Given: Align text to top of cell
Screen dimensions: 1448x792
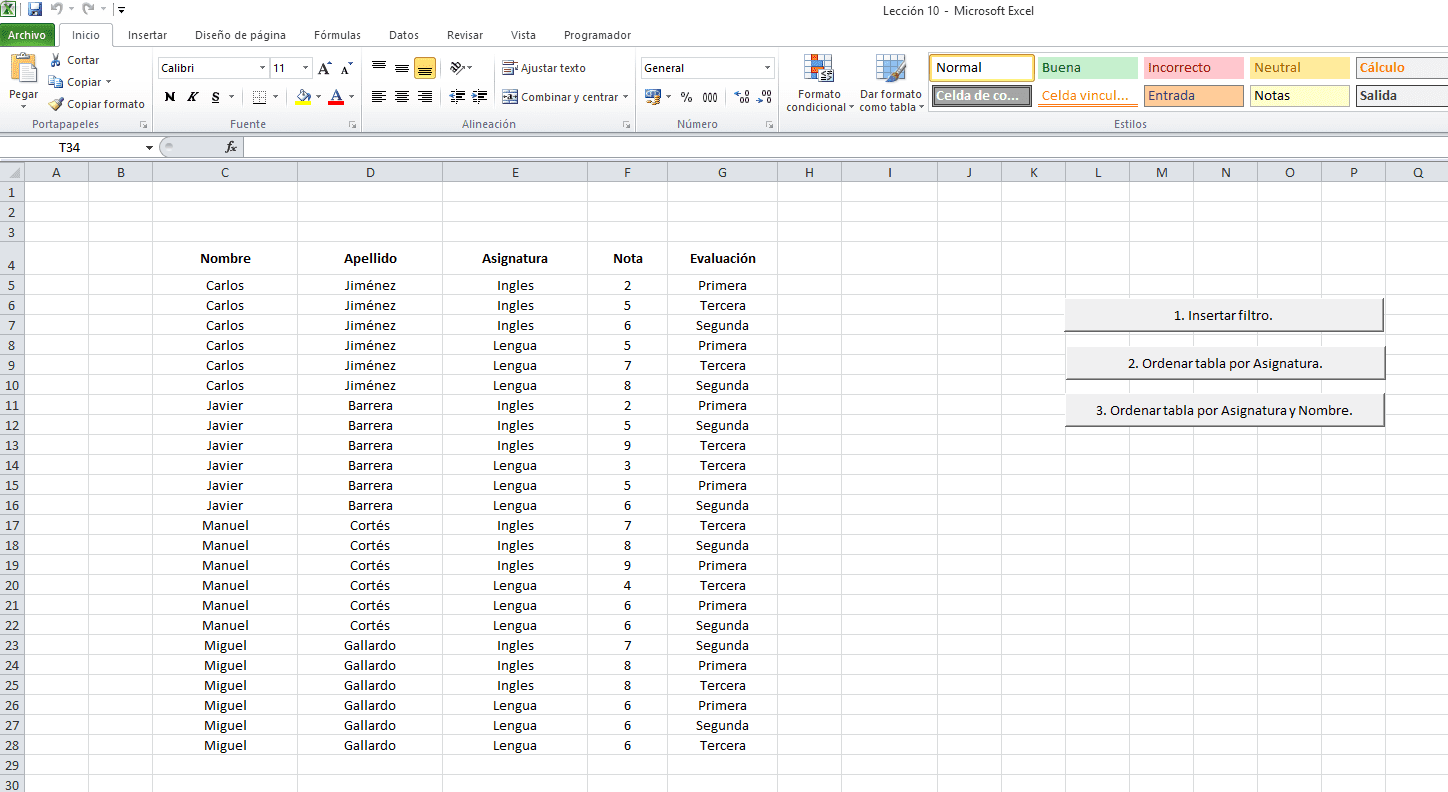Looking at the screenshot, I should click(x=379, y=68).
